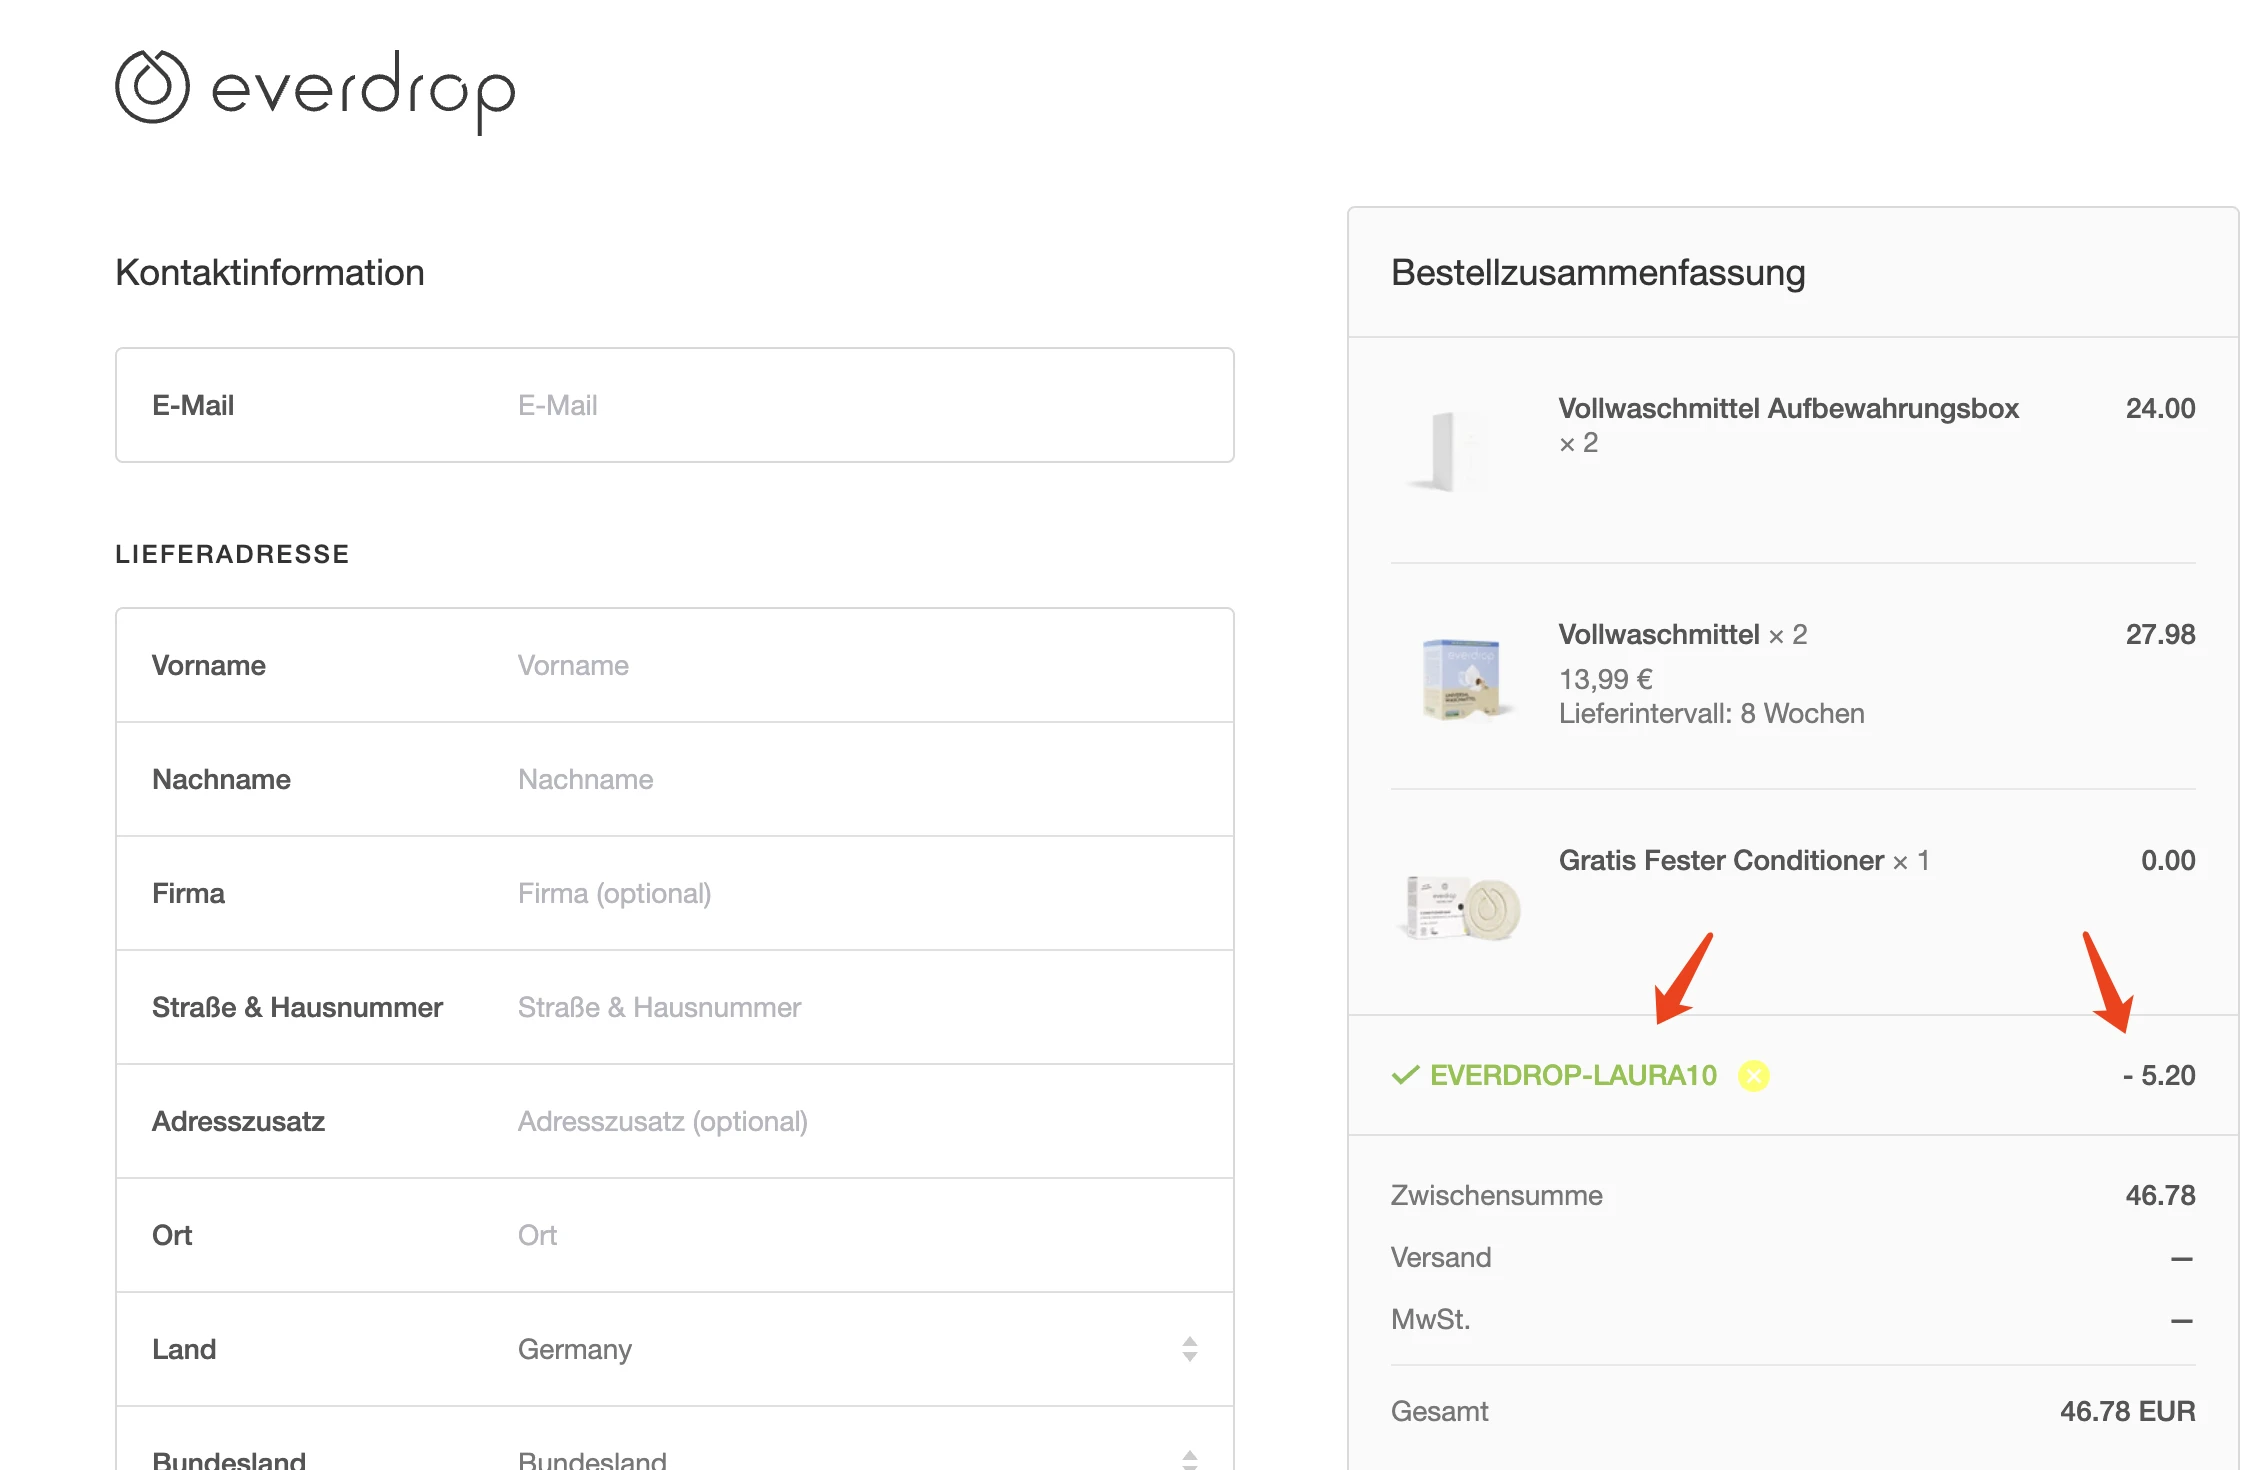Expand the Land country dropdown
Viewport: 2268px width, 1470px height.
[x=675, y=1349]
